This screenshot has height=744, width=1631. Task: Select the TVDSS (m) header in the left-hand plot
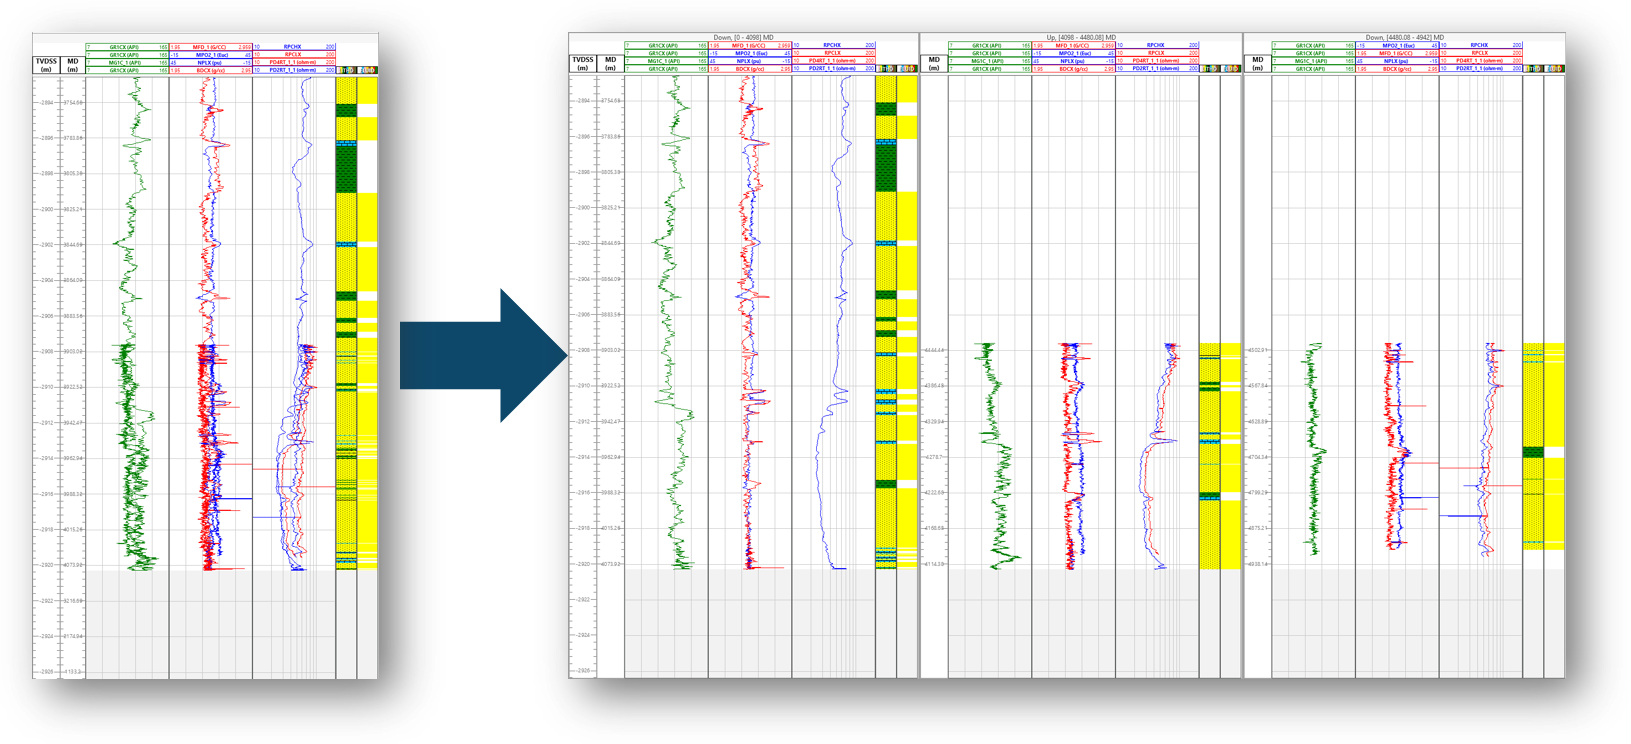[46, 65]
